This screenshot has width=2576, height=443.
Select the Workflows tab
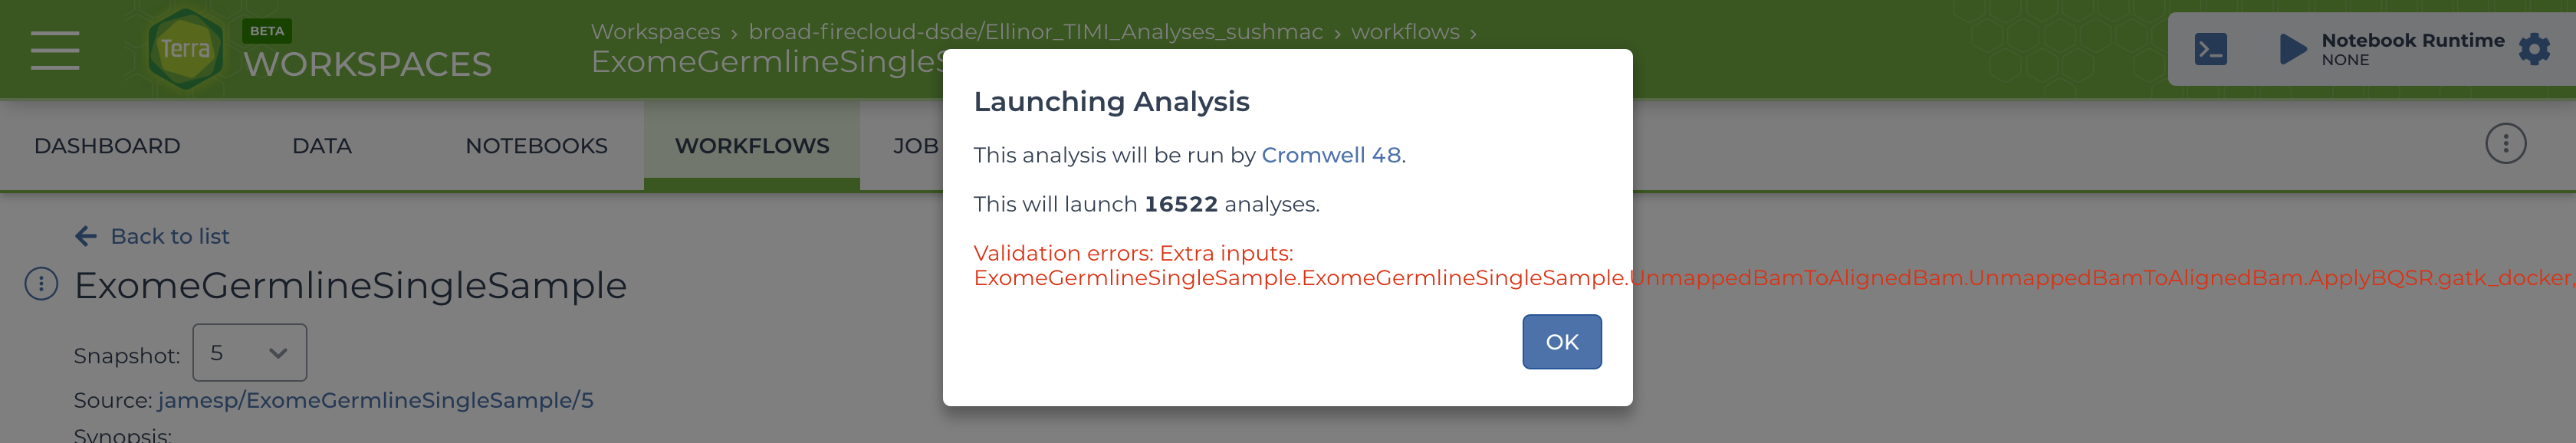pyautogui.click(x=752, y=146)
